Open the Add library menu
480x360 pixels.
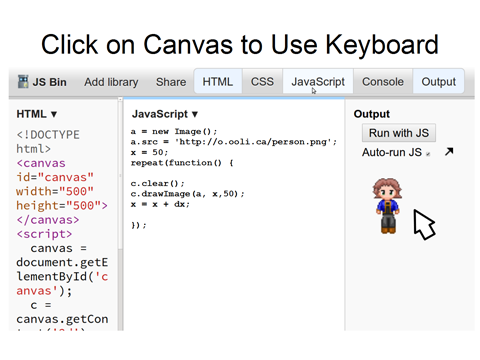click(x=111, y=82)
